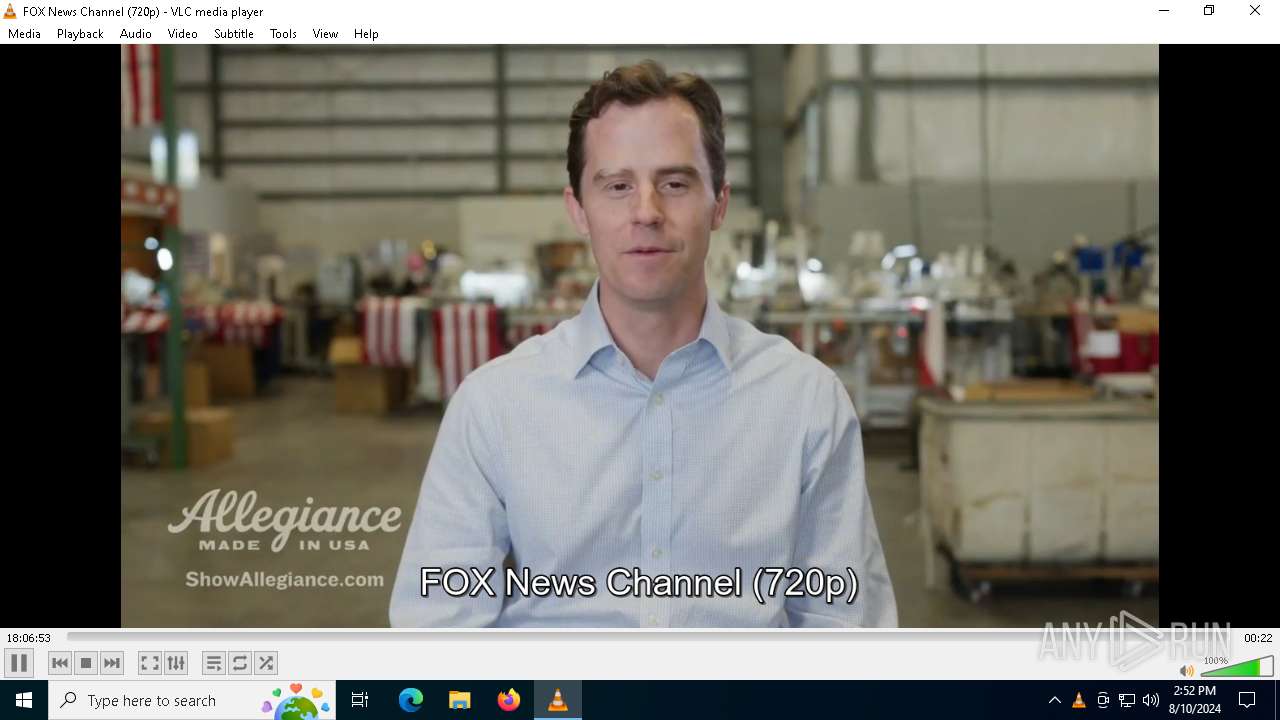Toggle fullscreen video mode
Viewport: 1280px width, 720px height.
(150, 663)
